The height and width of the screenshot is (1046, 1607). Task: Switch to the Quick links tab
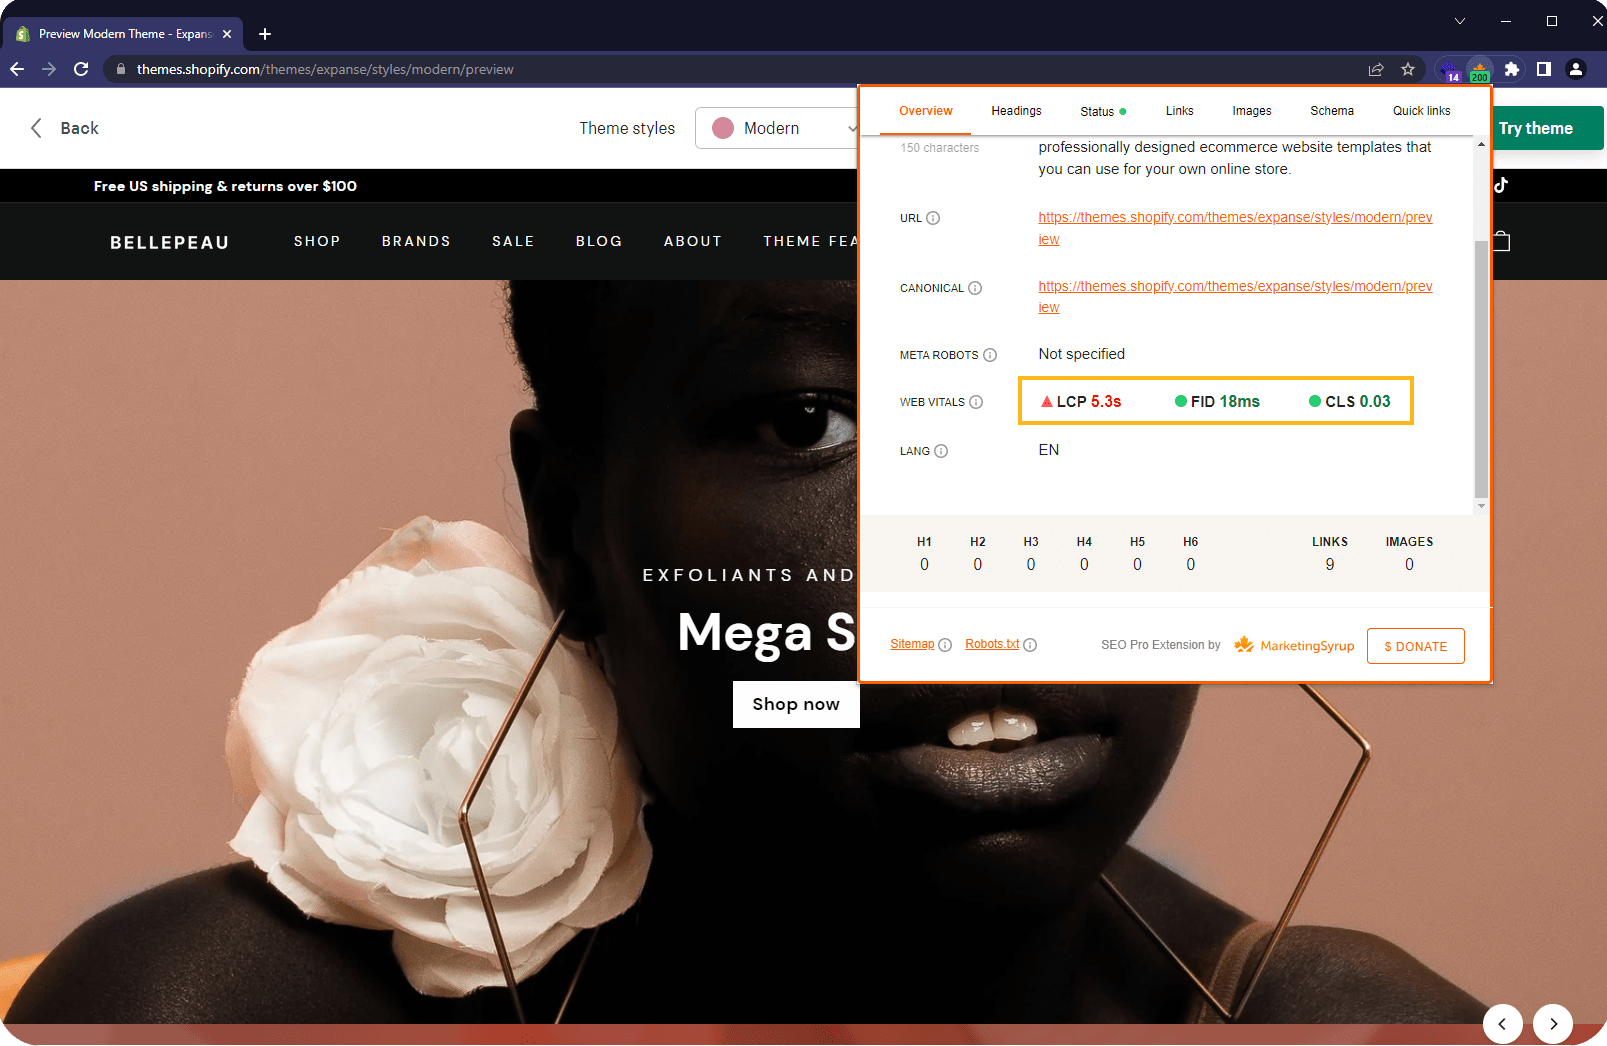[x=1421, y=111]
